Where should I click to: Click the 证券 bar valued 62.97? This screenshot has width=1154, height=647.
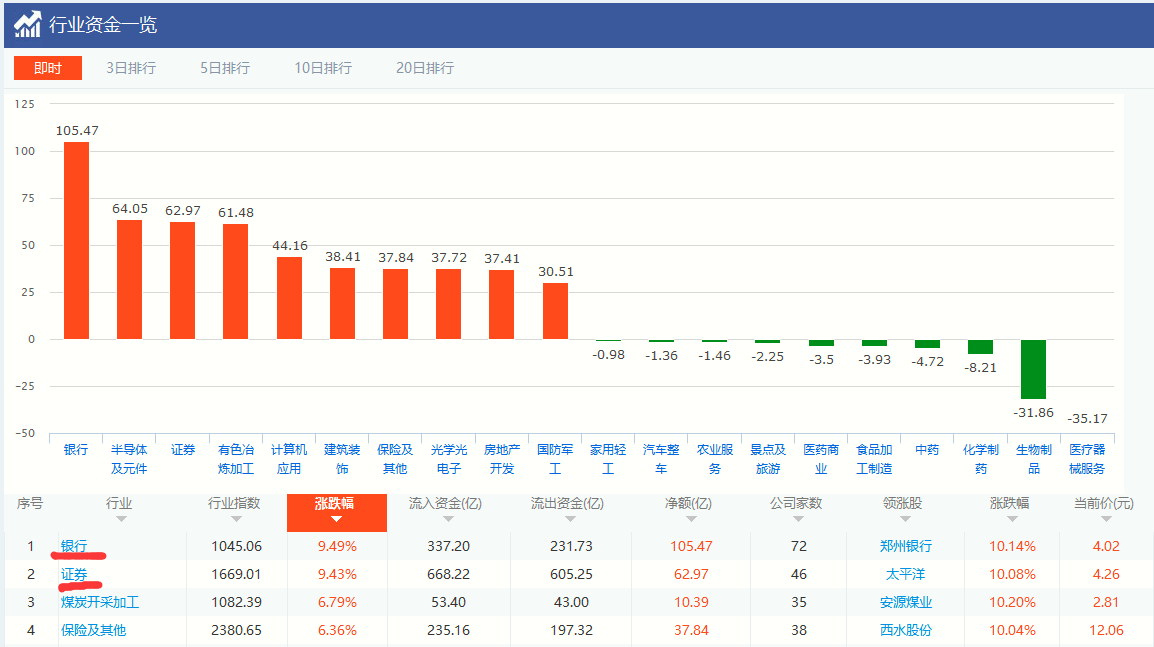183,280
